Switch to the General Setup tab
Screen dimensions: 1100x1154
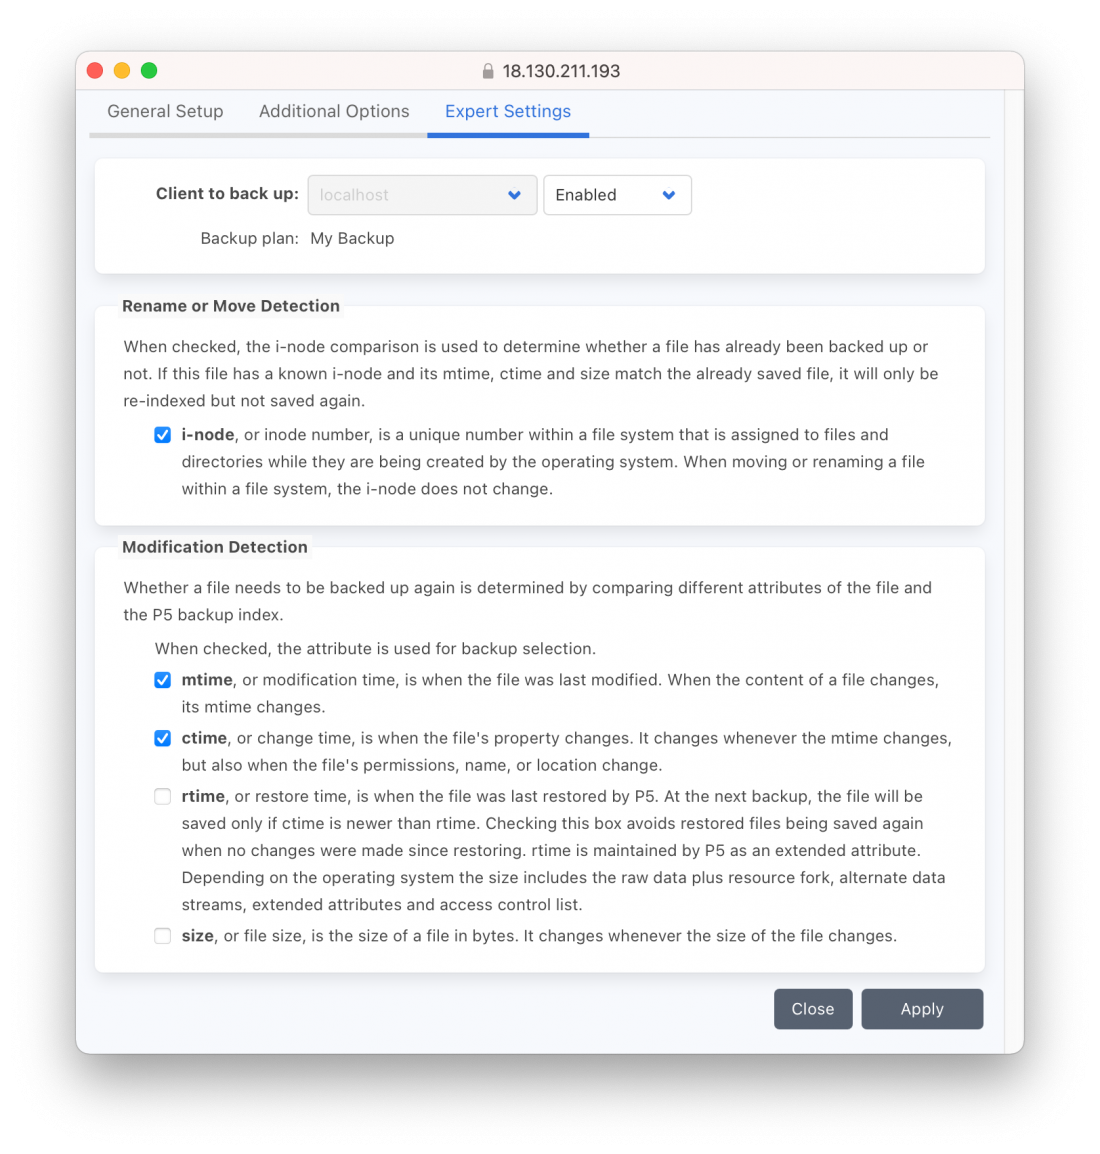click(x=166, y=111)
